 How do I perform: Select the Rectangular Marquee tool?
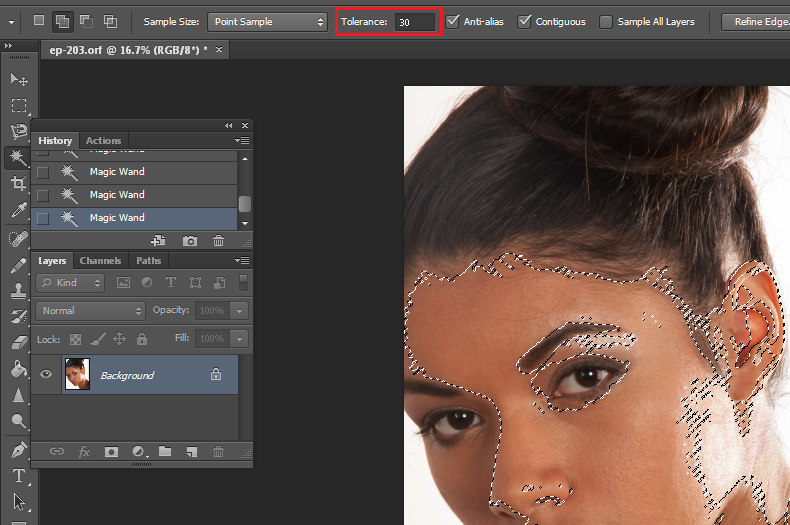(19, 105)
